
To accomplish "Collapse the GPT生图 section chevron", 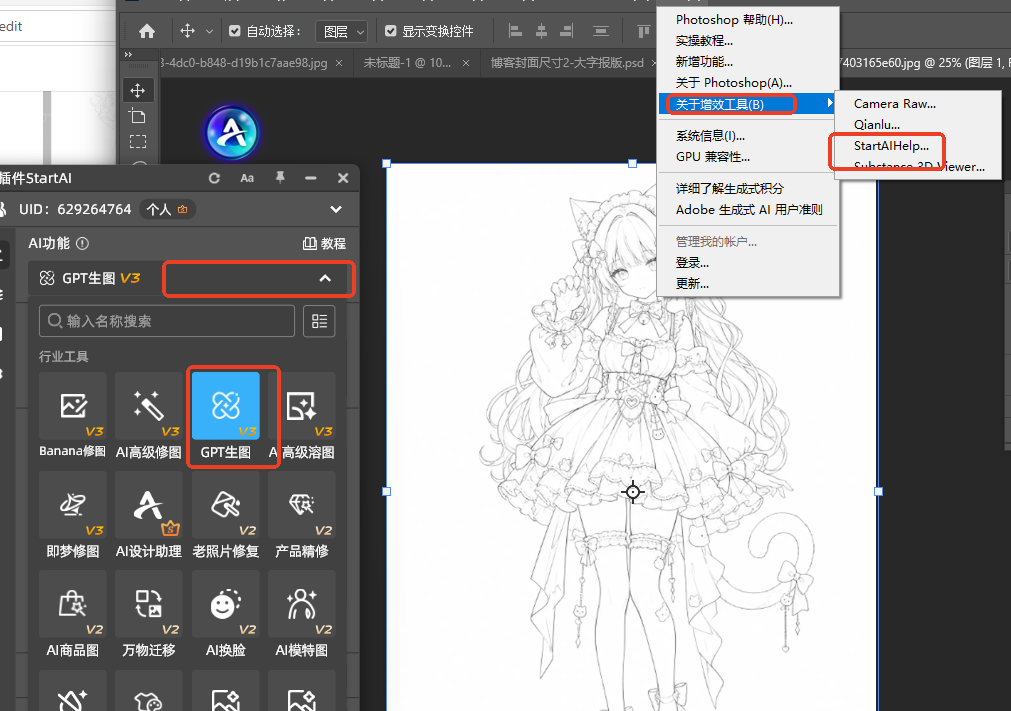I will tap(325, 278).
